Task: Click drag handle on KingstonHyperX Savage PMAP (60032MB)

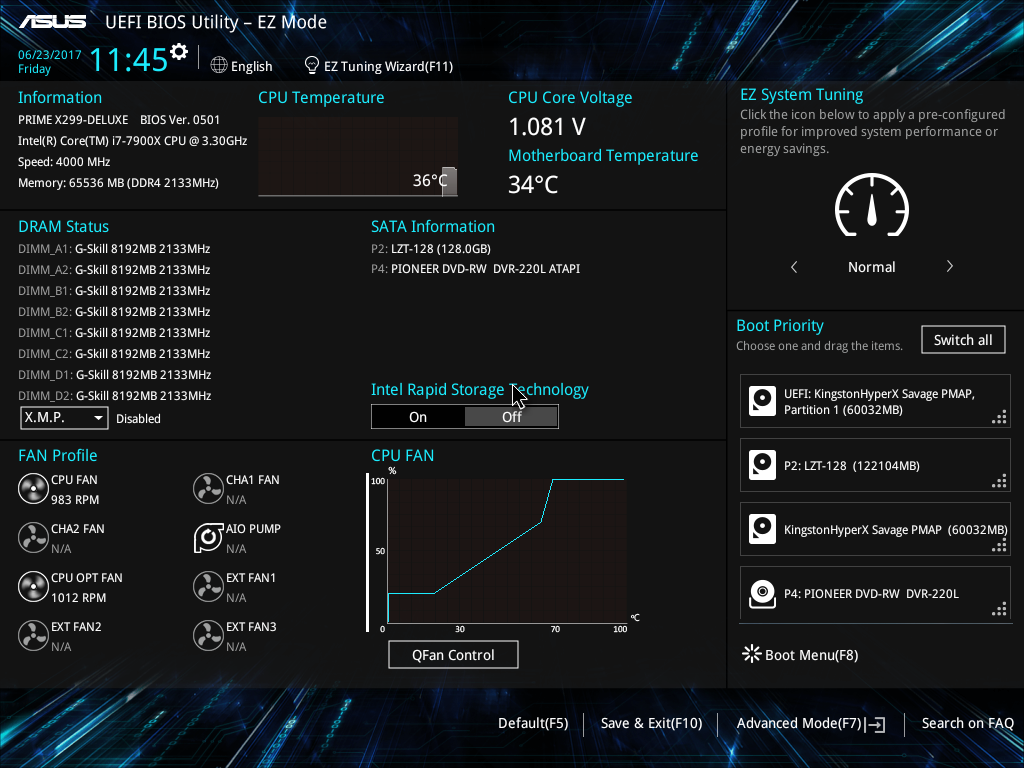Action: (x=999, y=545)
